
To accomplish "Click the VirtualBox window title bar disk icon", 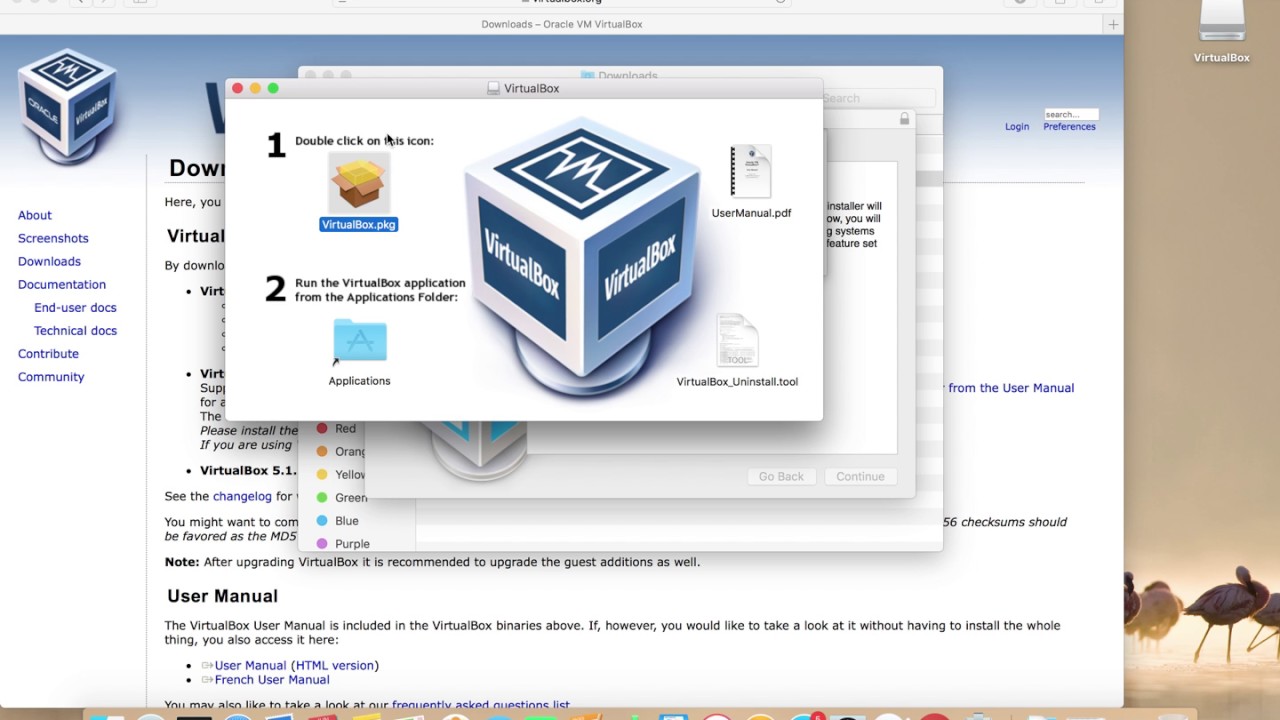I will [x=493, y=88].
